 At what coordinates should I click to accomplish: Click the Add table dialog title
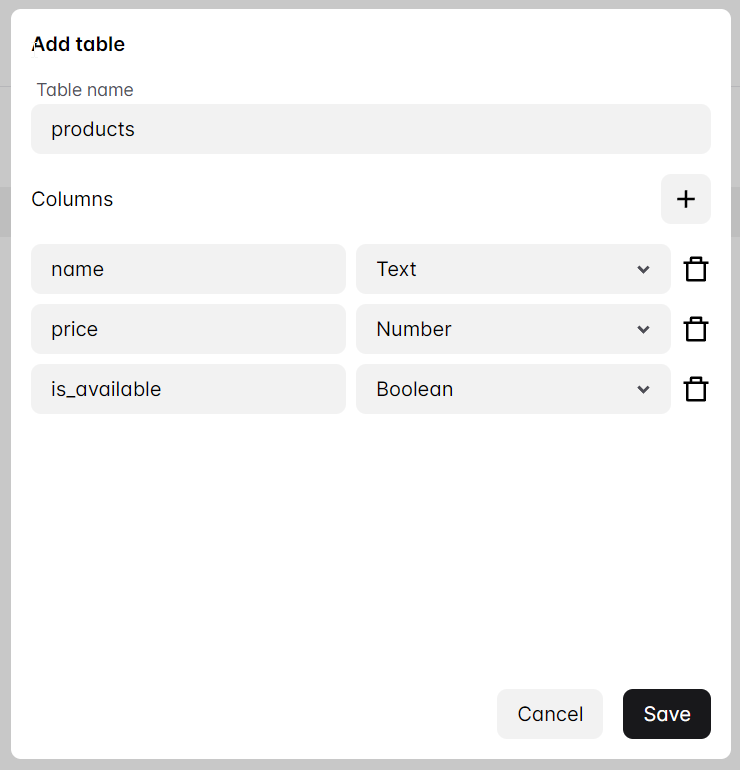tap(79, 44)
